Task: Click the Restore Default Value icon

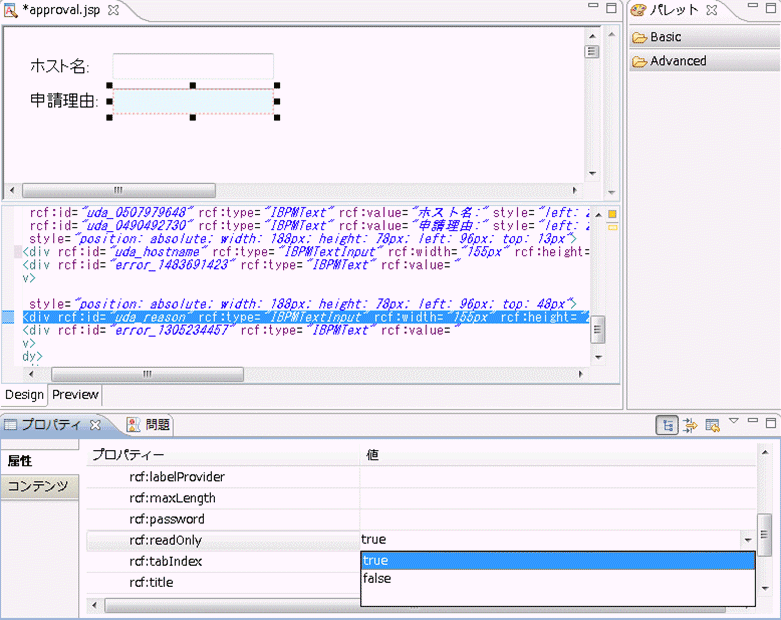Action: click(x=712, y=425)
